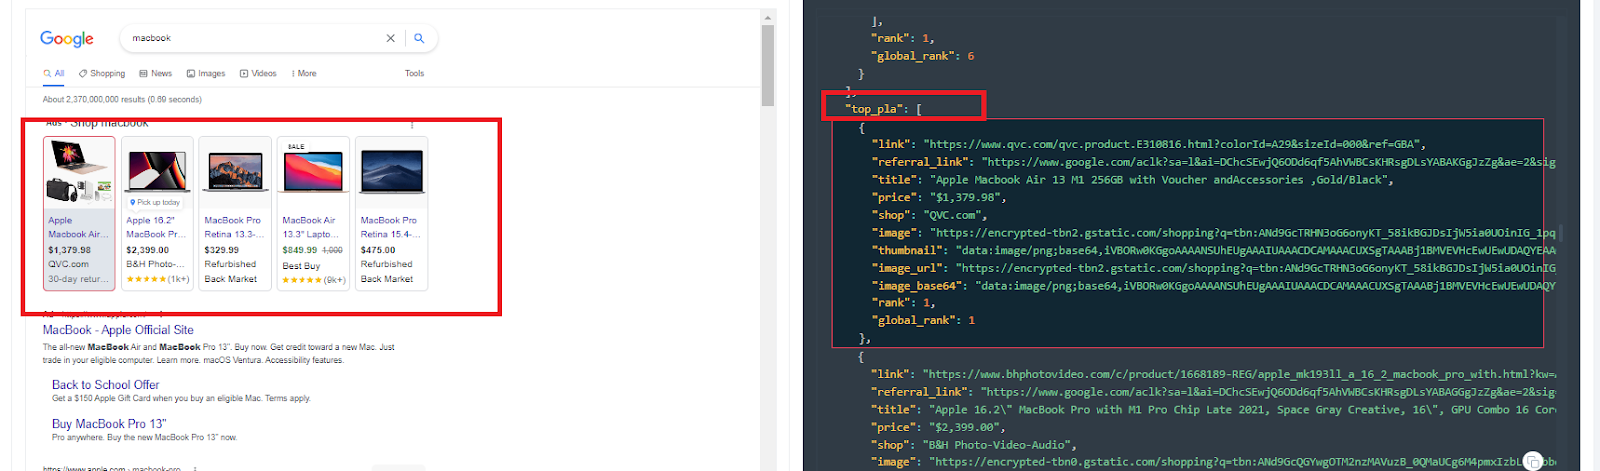Click the Best Buy seller name
The width and height of the screenshot is (1600, 471).
(x=301, y=266)
